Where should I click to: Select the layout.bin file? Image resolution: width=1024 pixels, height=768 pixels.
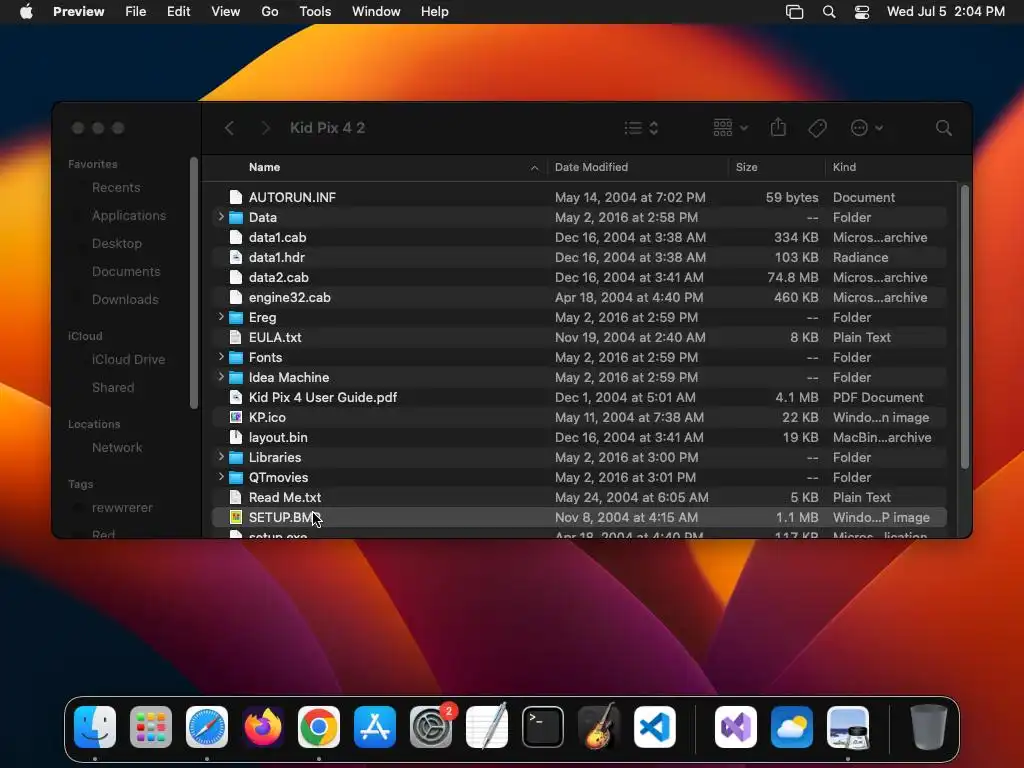click(x=579, y=437)
